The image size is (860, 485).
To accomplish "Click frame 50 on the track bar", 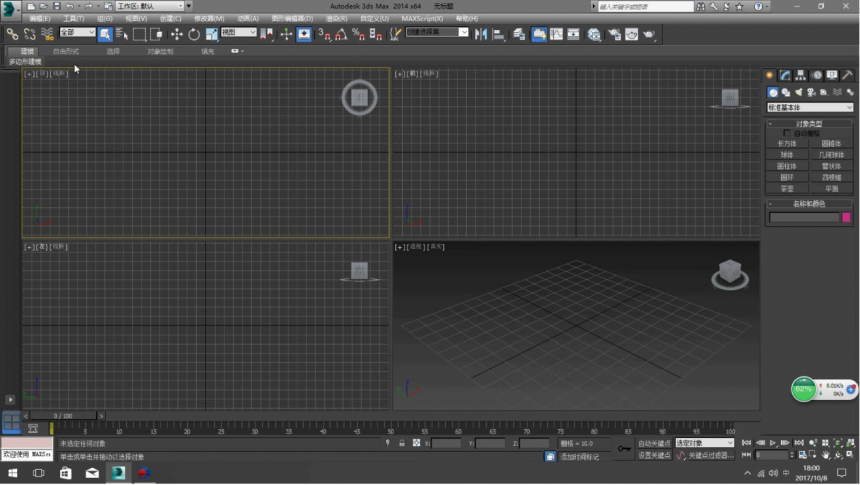I will click(x=391, y=428).
